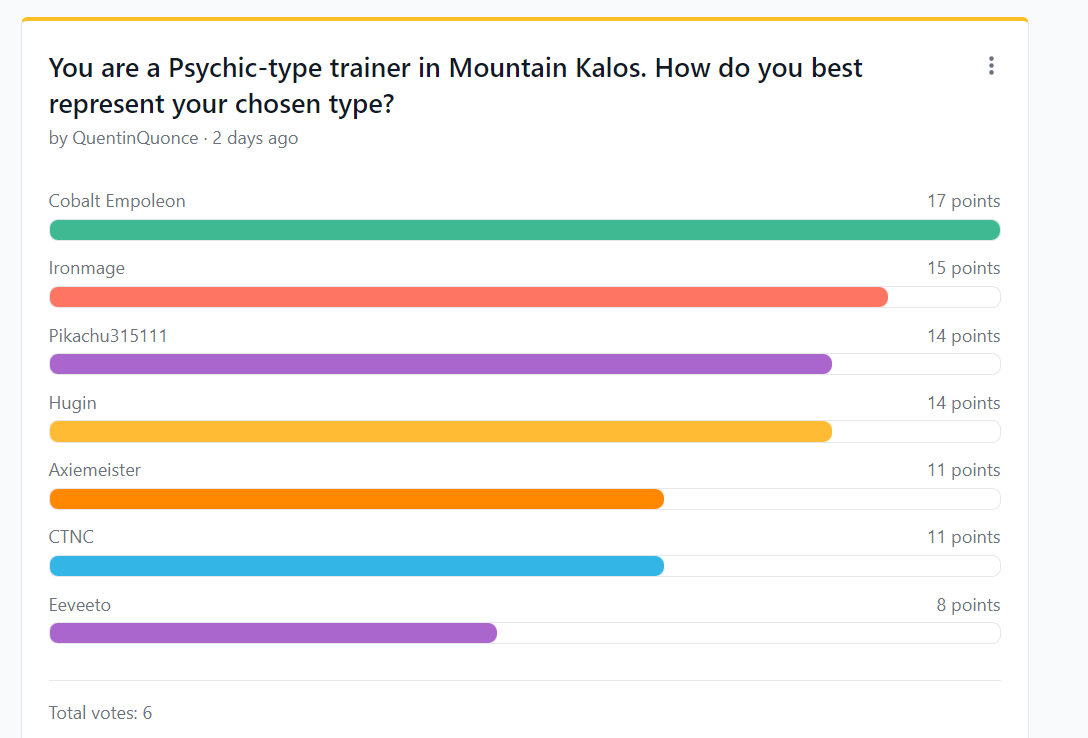Click the blue CTNC result bar
The image size is (1088, 738).
click(x=357, y=566)
